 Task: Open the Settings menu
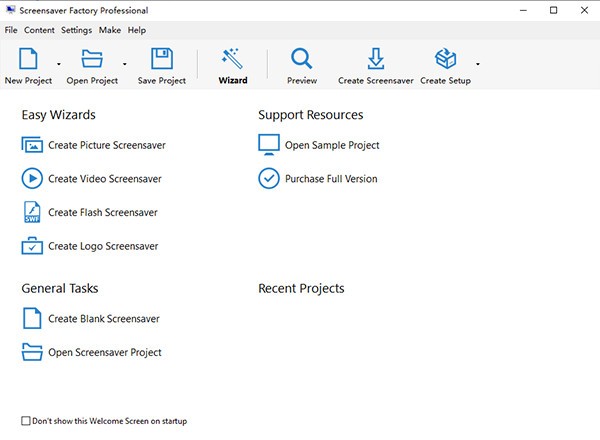tap(76, 30)
